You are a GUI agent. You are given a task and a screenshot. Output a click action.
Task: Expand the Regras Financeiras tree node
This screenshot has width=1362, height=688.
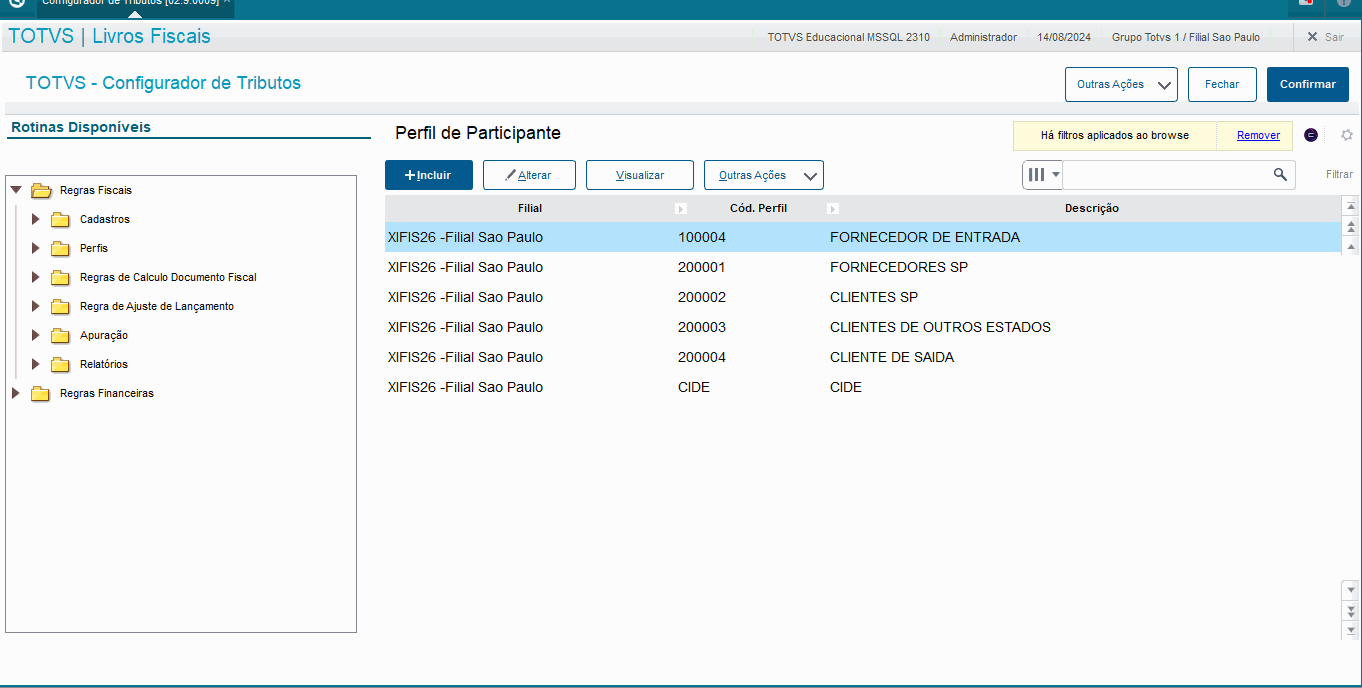15,393
